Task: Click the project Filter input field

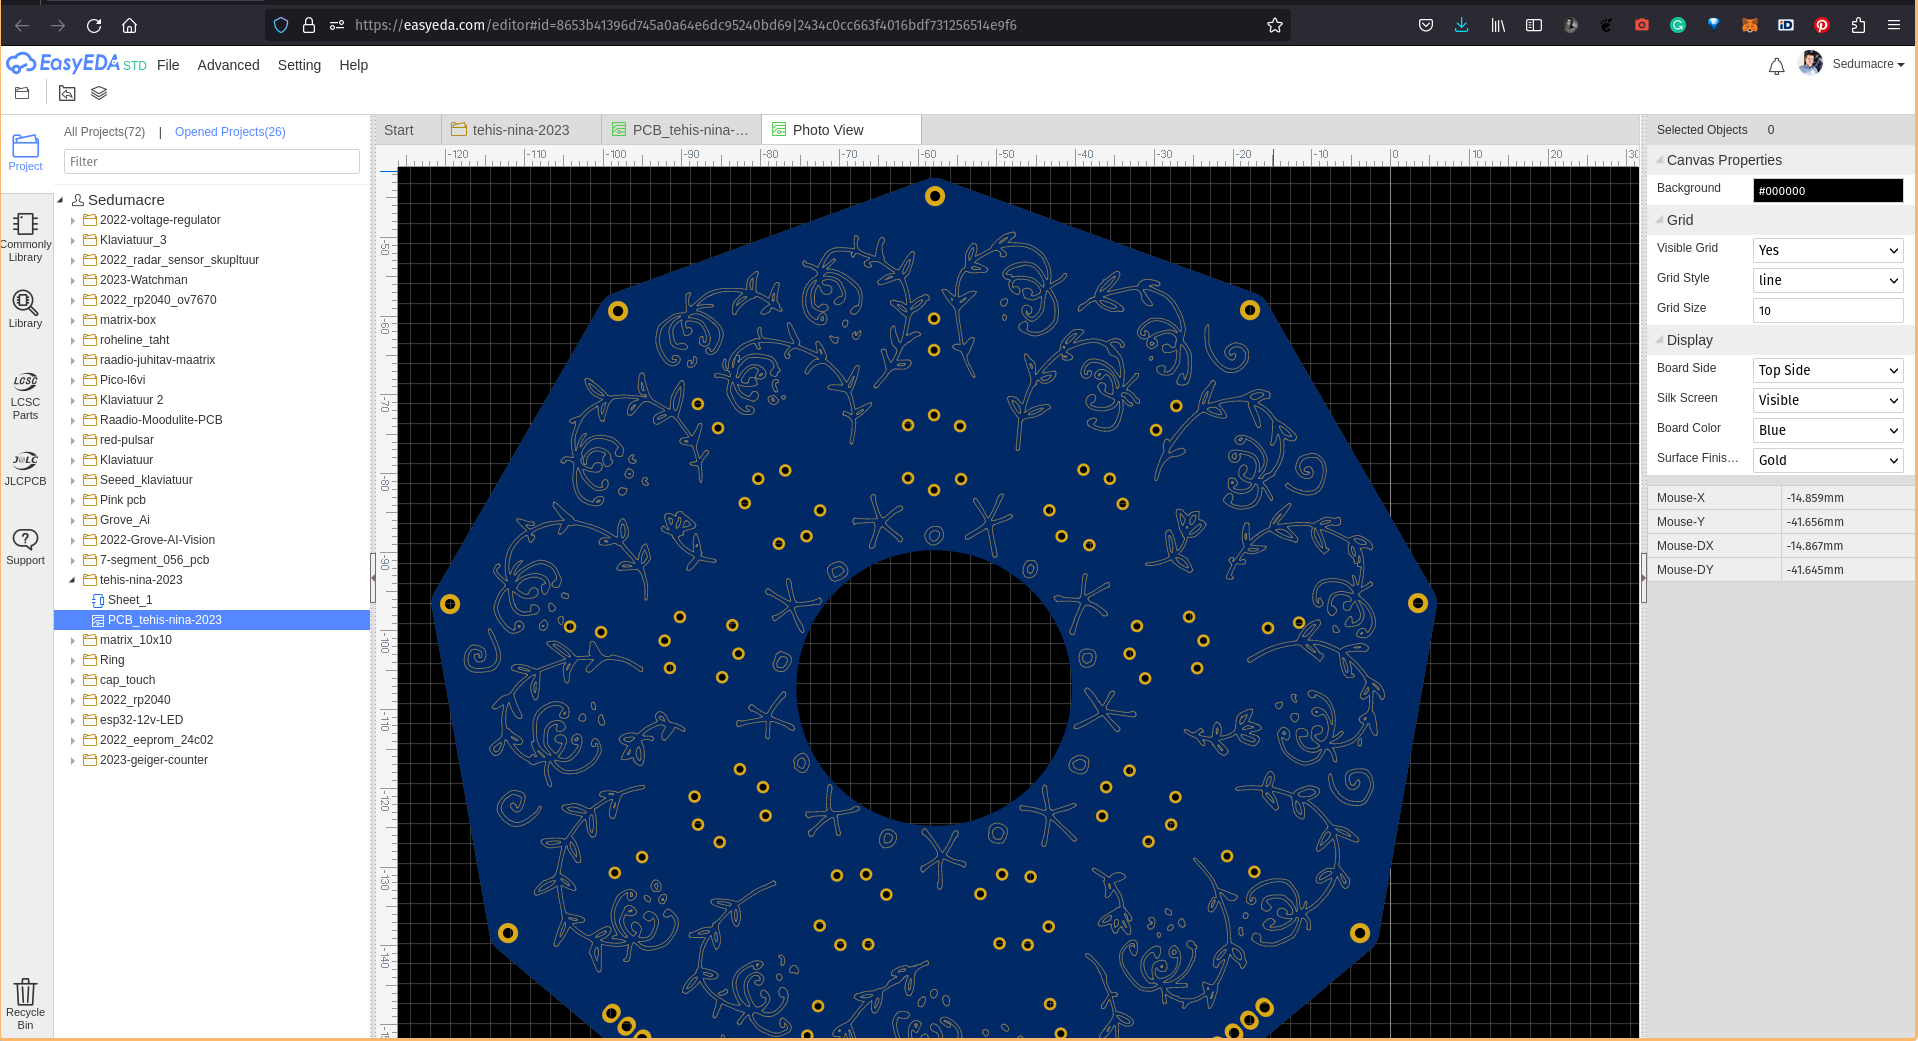Action: [x=211, y=162]
